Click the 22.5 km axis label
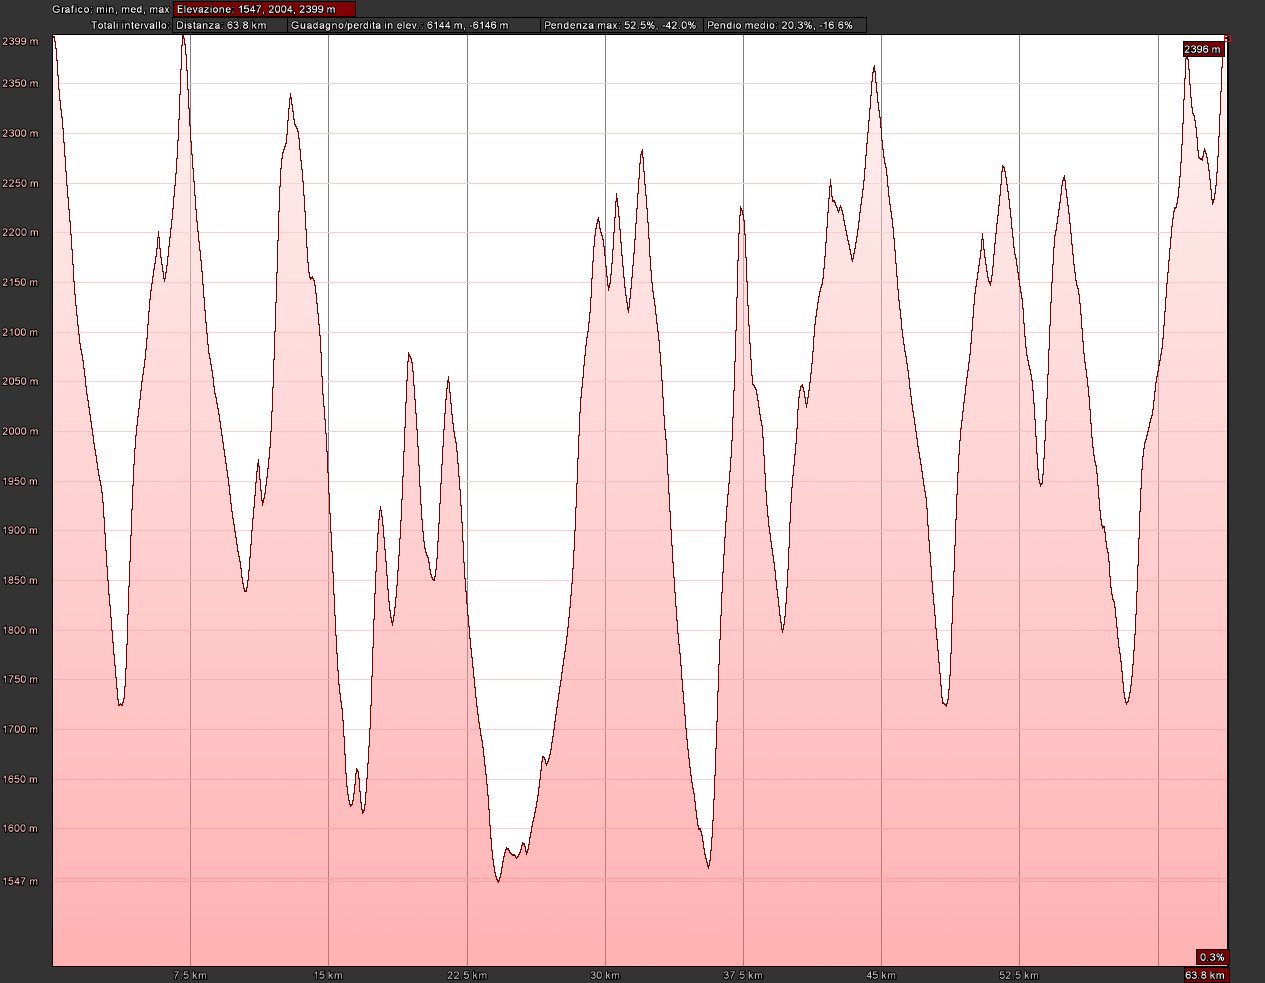This screenshot has height=983, width=1265. point(467,975)
